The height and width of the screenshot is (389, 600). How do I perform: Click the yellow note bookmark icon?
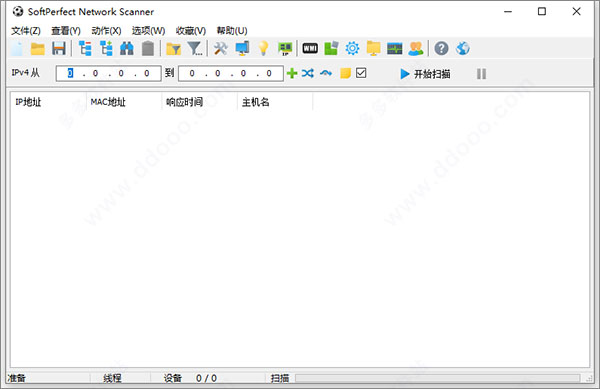[345, 73]
